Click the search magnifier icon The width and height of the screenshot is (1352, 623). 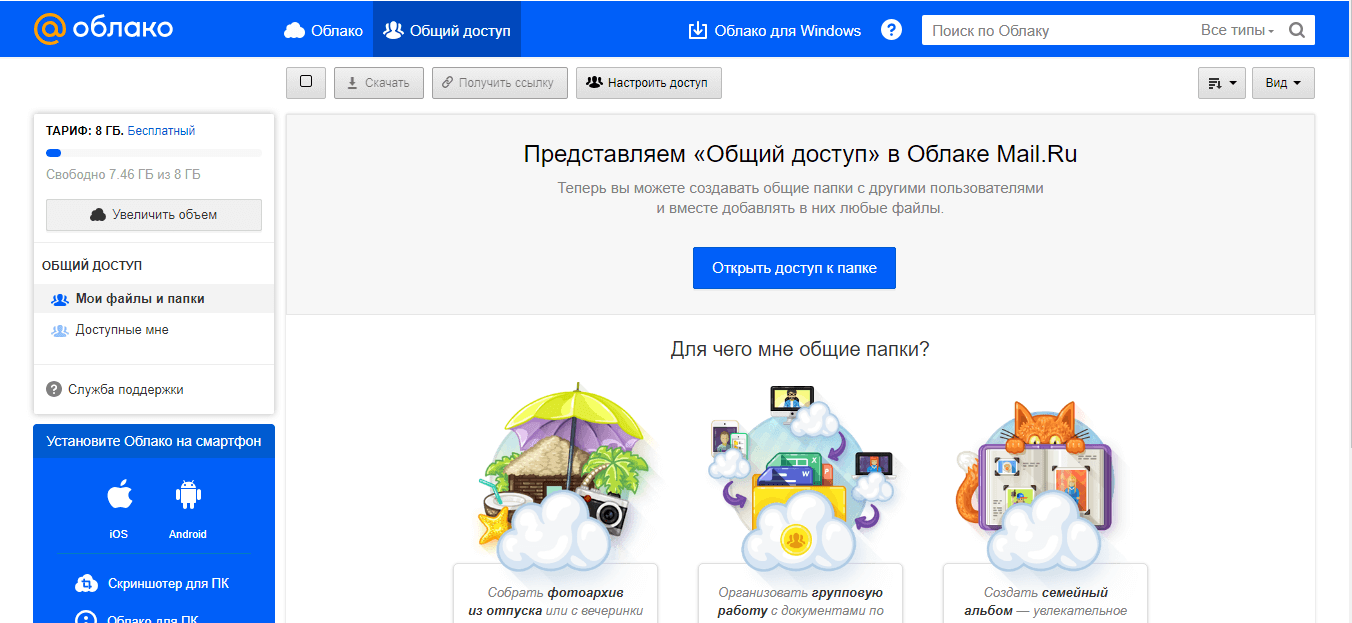tap(1297, 30)
